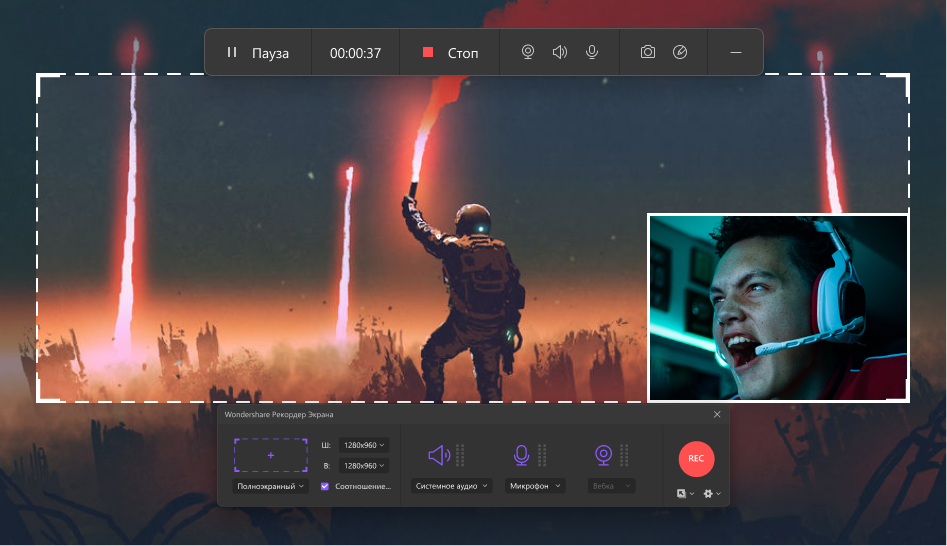This screenshot has height=546, width=947.
Task: Minimize the recording toolbar with dash icon
Action: pyautogui.click(x=736, y=53)
